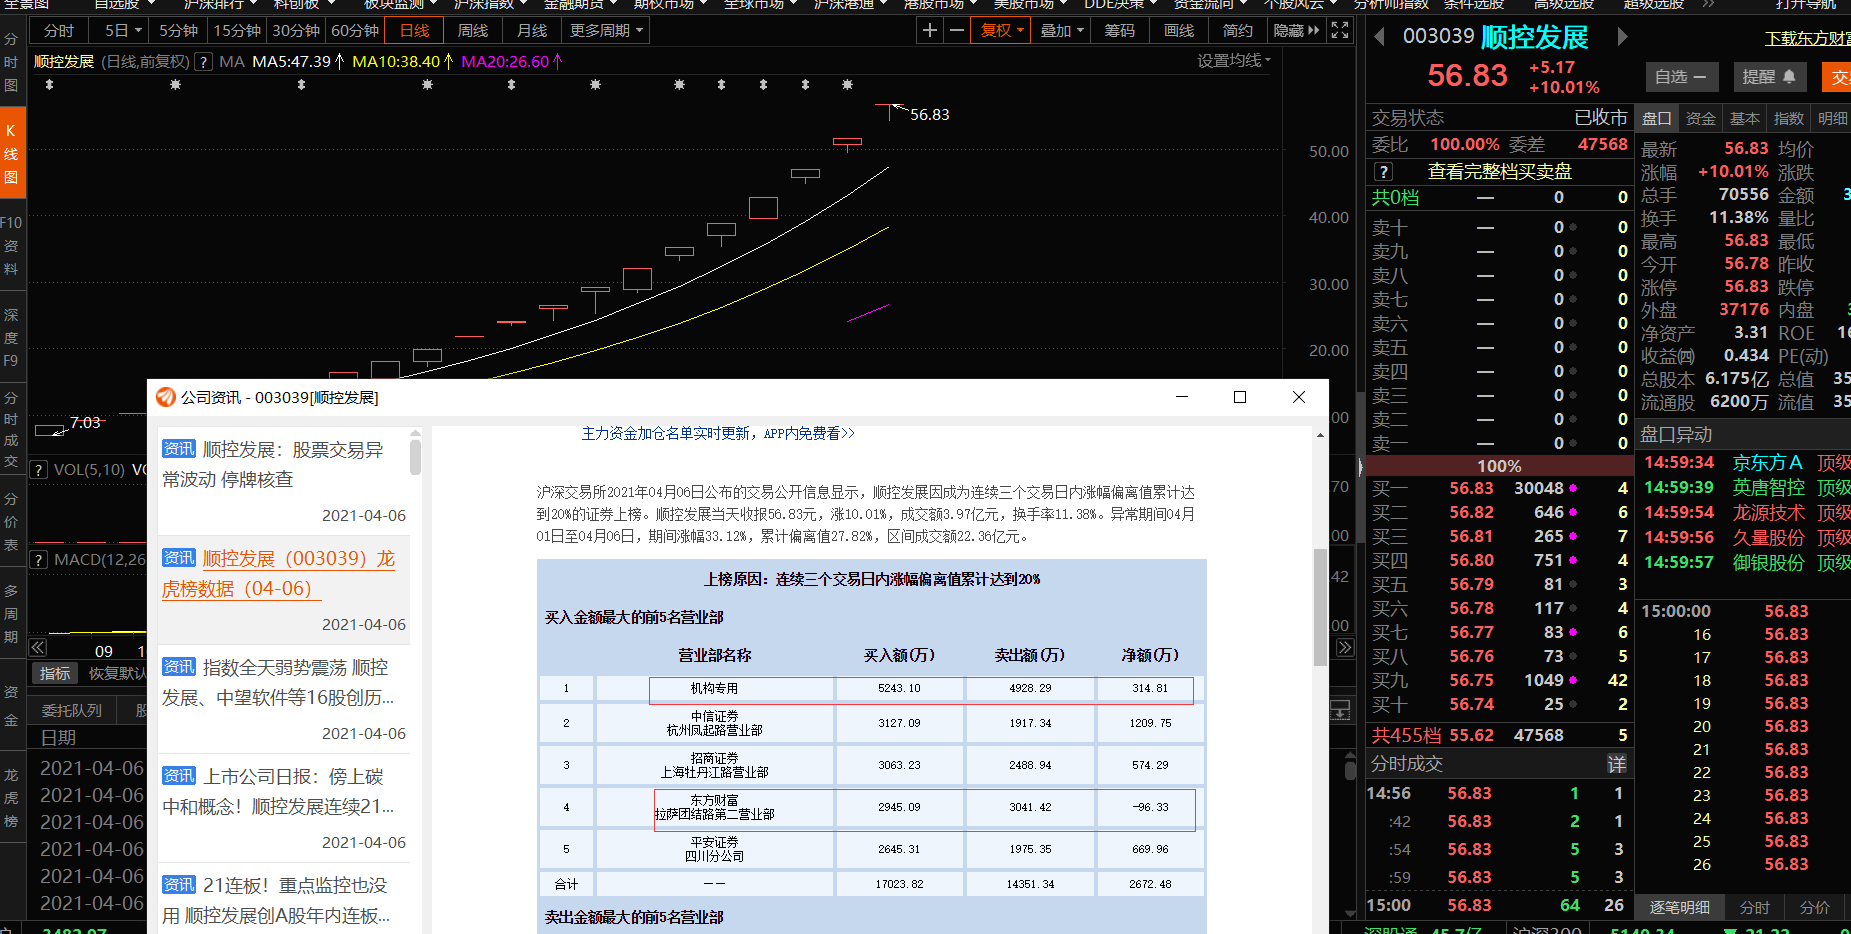Toggle 隐藏 side panel button
The height and width of the screenshot is (934, 1851).
[x=1296, y=30]
